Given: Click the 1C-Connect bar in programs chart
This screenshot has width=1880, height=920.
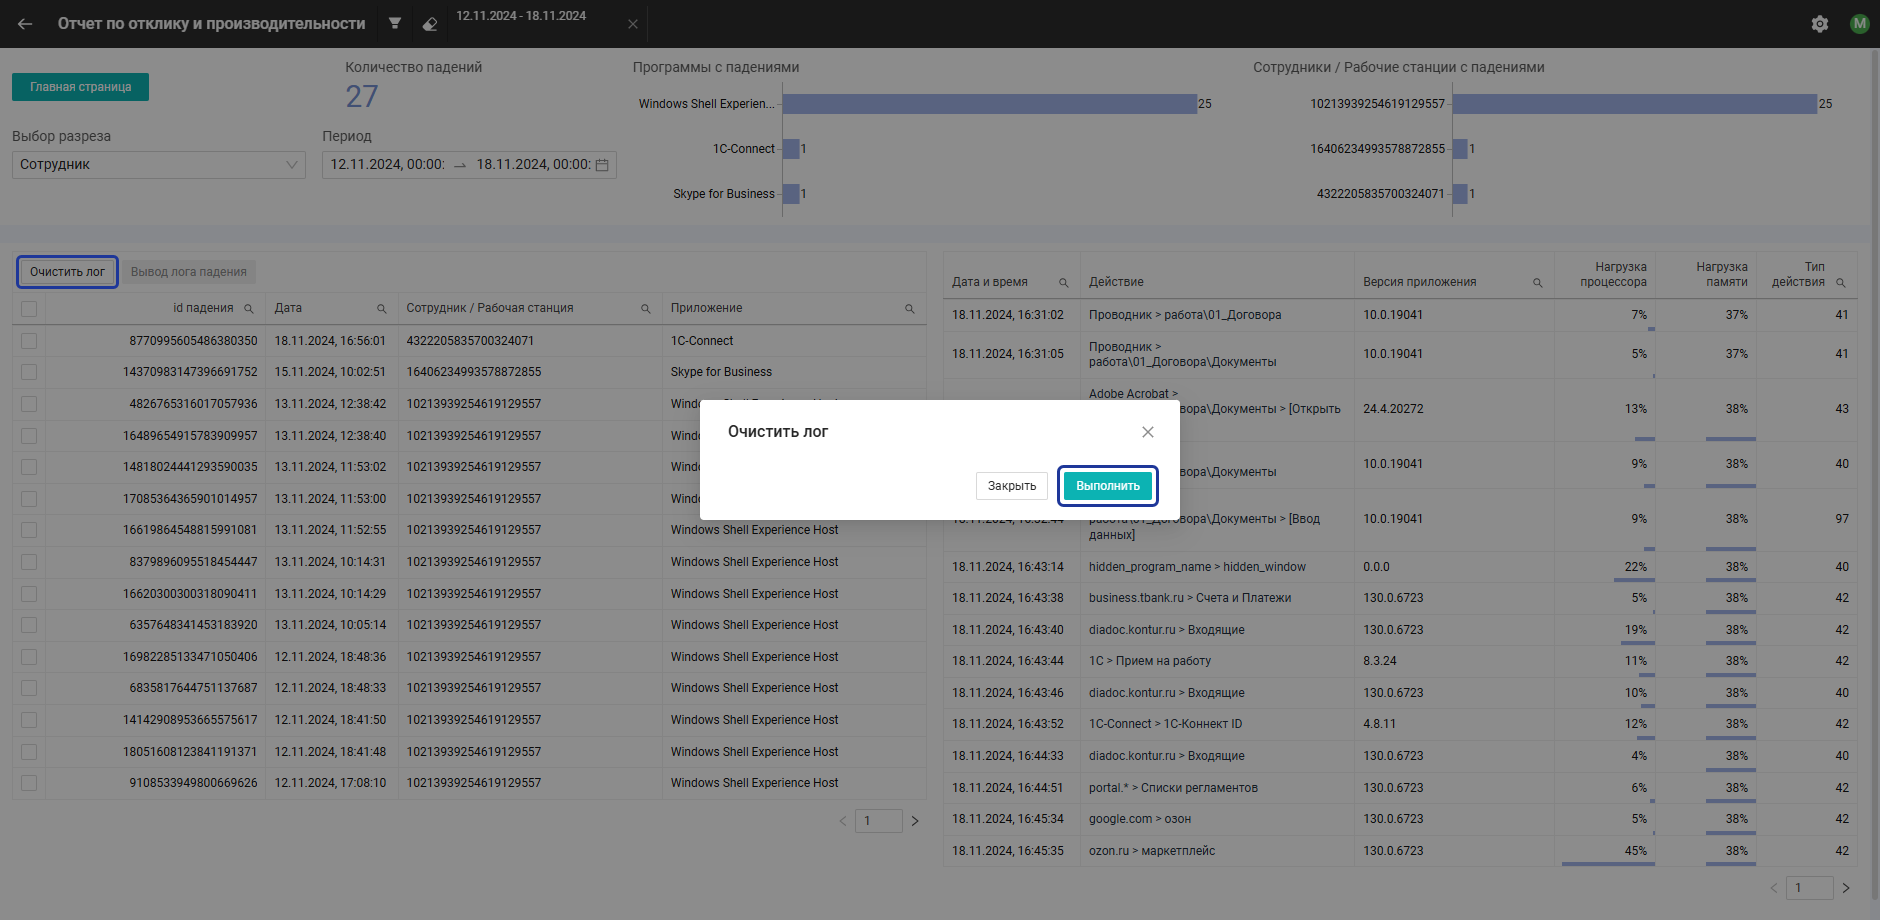Looking at the screenshot, I should pyautogui.click(x=791, y=149).
